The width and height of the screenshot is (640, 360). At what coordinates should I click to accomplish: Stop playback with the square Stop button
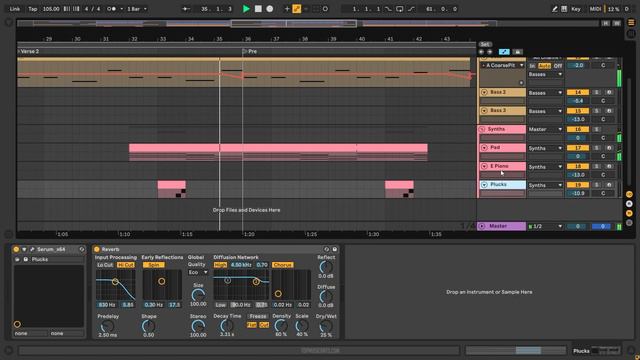tap(258, 9)
